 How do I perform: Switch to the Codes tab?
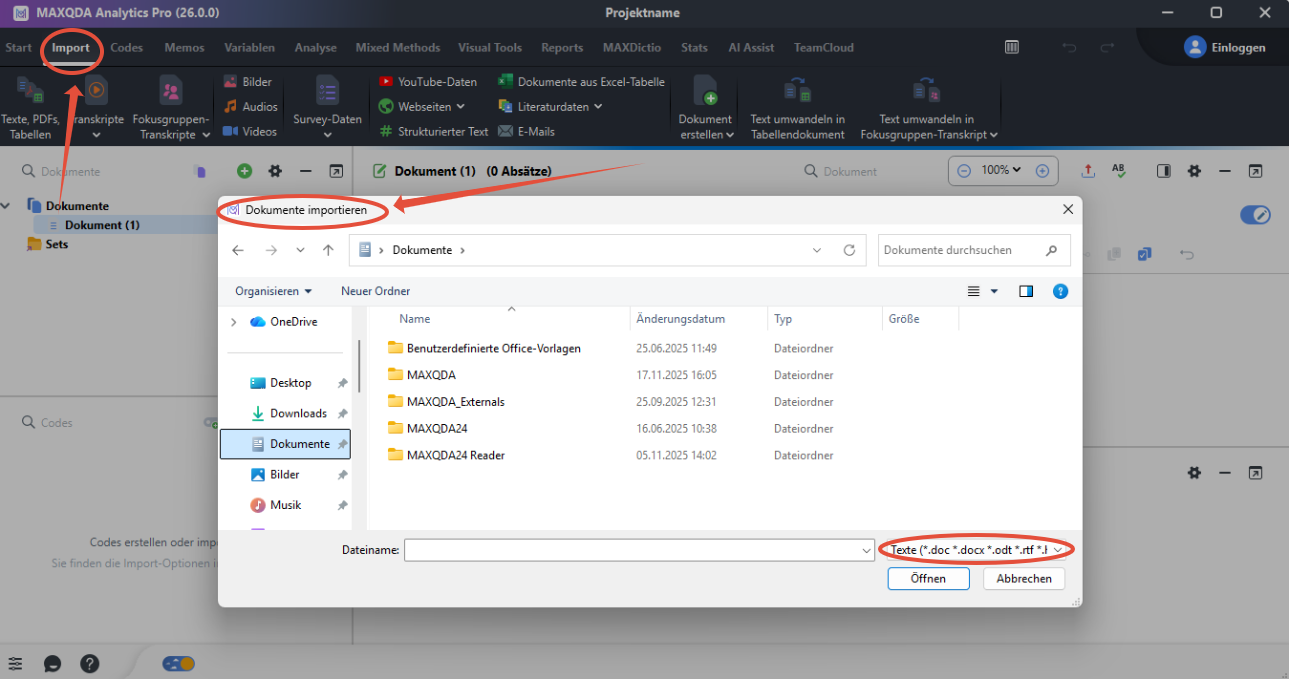pos(127,47)
